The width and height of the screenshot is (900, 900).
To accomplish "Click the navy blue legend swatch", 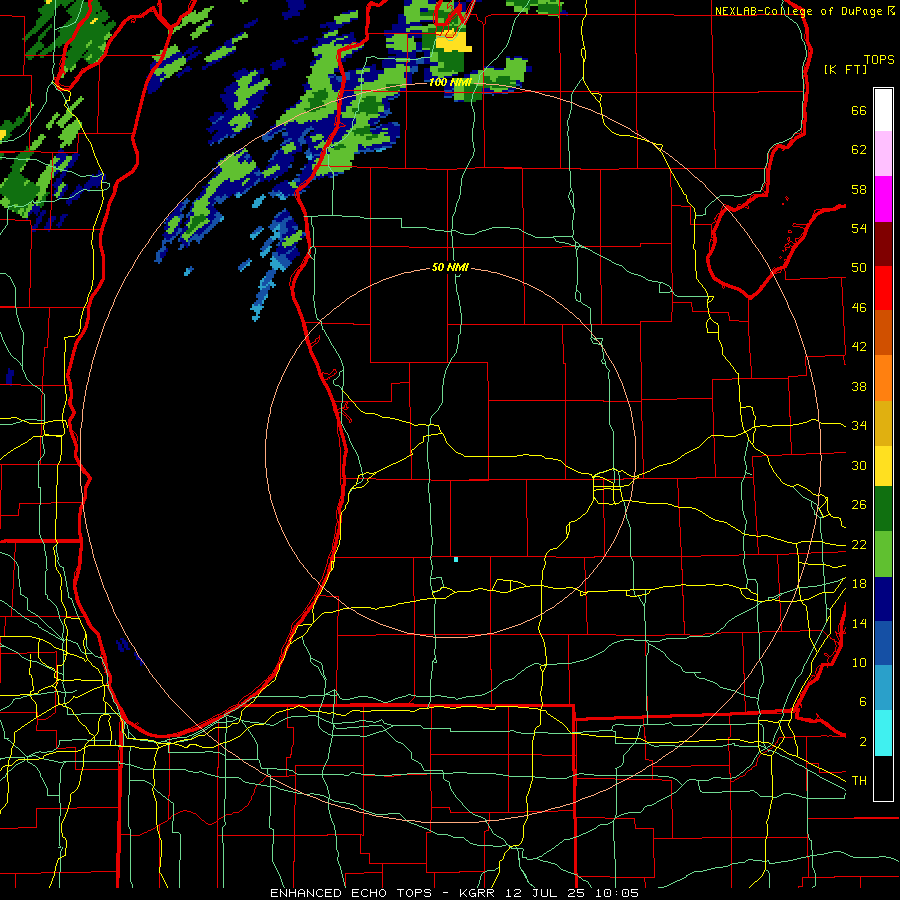I will point(883,599).
